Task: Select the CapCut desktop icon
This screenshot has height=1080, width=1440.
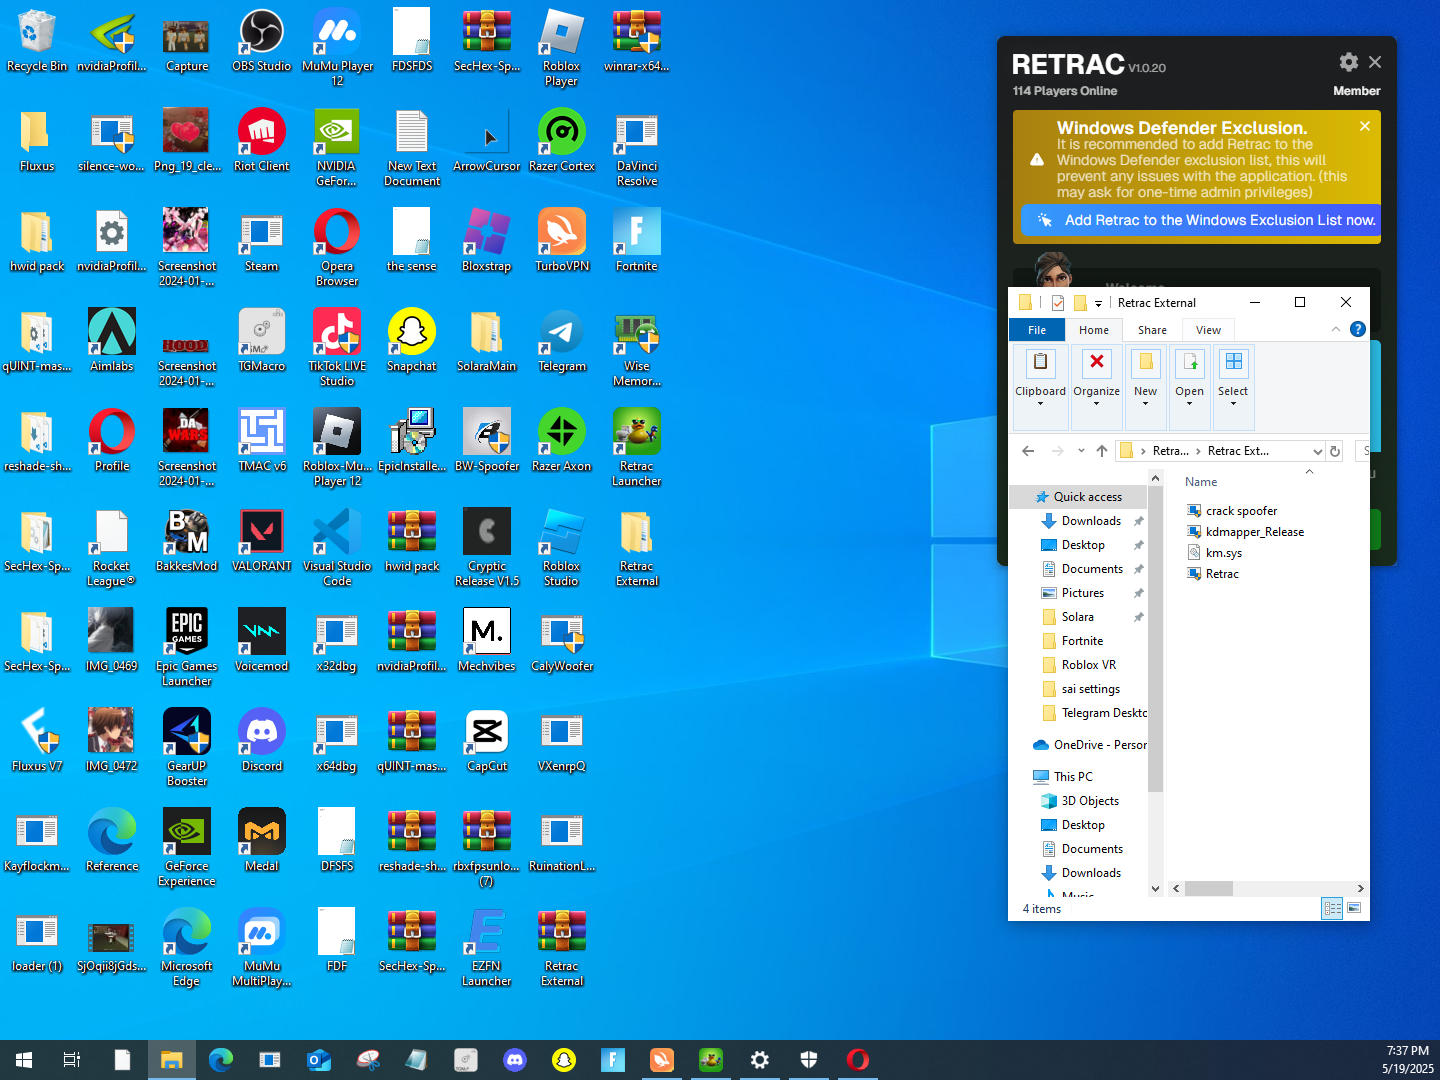Action: (x=487, y=742)
